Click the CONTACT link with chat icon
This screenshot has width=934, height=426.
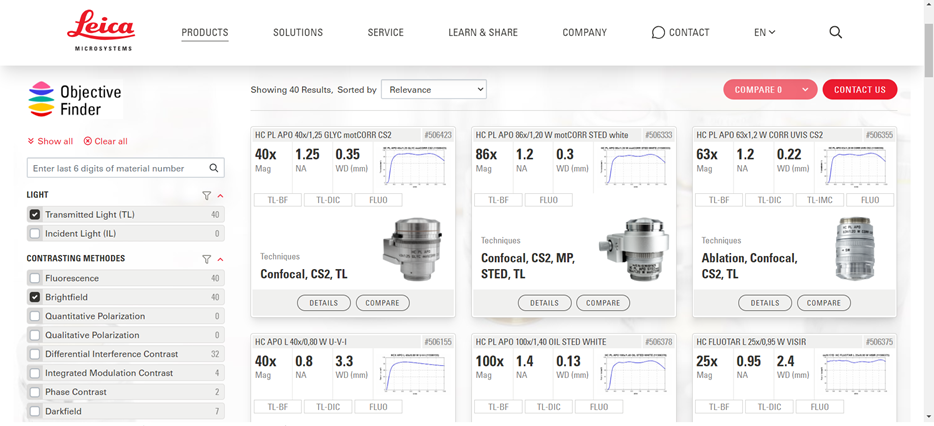pos(680,33)
